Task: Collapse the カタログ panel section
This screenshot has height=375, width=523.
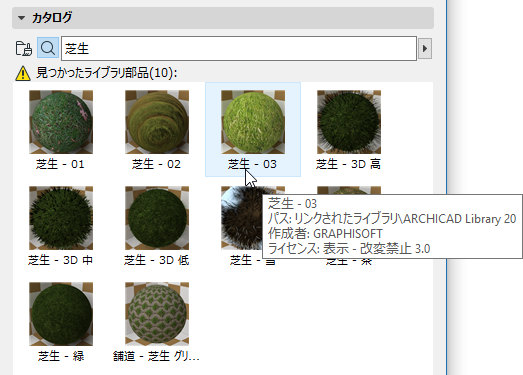Action: coord(22,18)
